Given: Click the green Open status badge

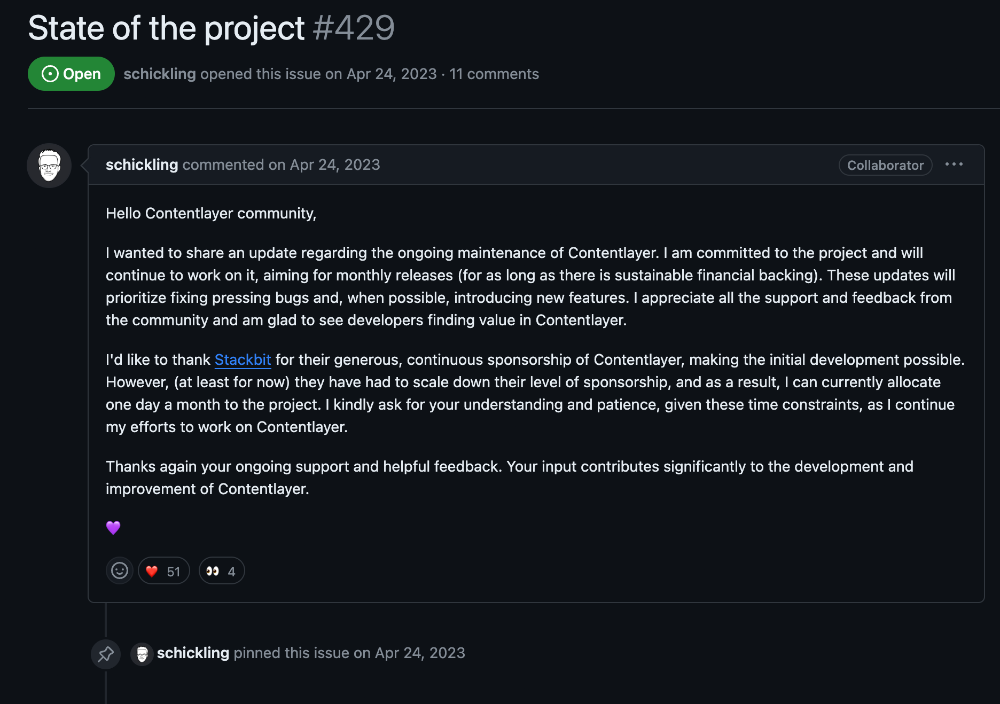Looking at the screenshot, I should [x=71, y=74].
